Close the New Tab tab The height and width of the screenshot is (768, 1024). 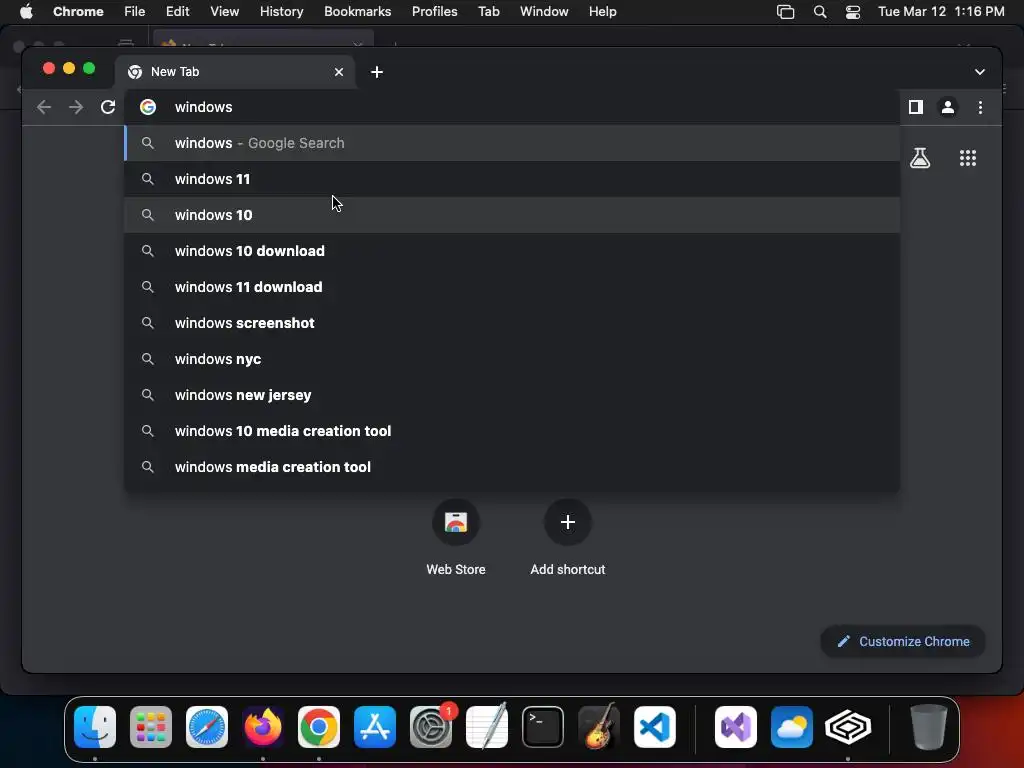339,72
